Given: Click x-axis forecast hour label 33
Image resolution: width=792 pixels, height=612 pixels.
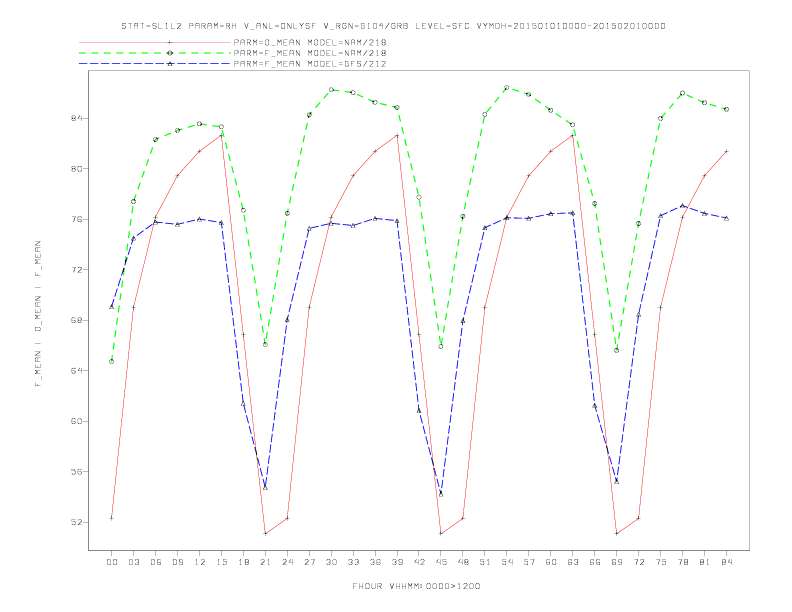Looking at the screenshot, I should pos(353,562).
